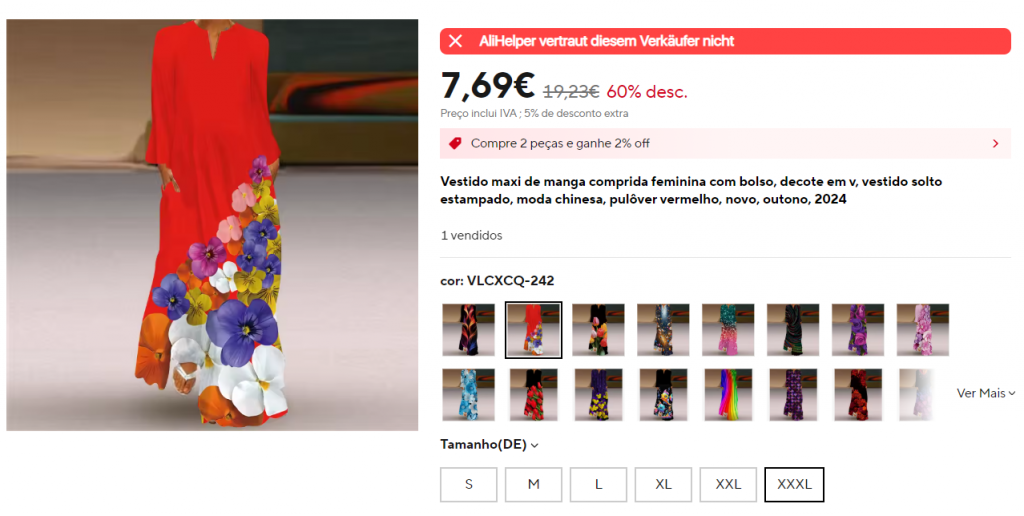Select the pink floral dress thumbnail in first row

(x=922, y=330)
